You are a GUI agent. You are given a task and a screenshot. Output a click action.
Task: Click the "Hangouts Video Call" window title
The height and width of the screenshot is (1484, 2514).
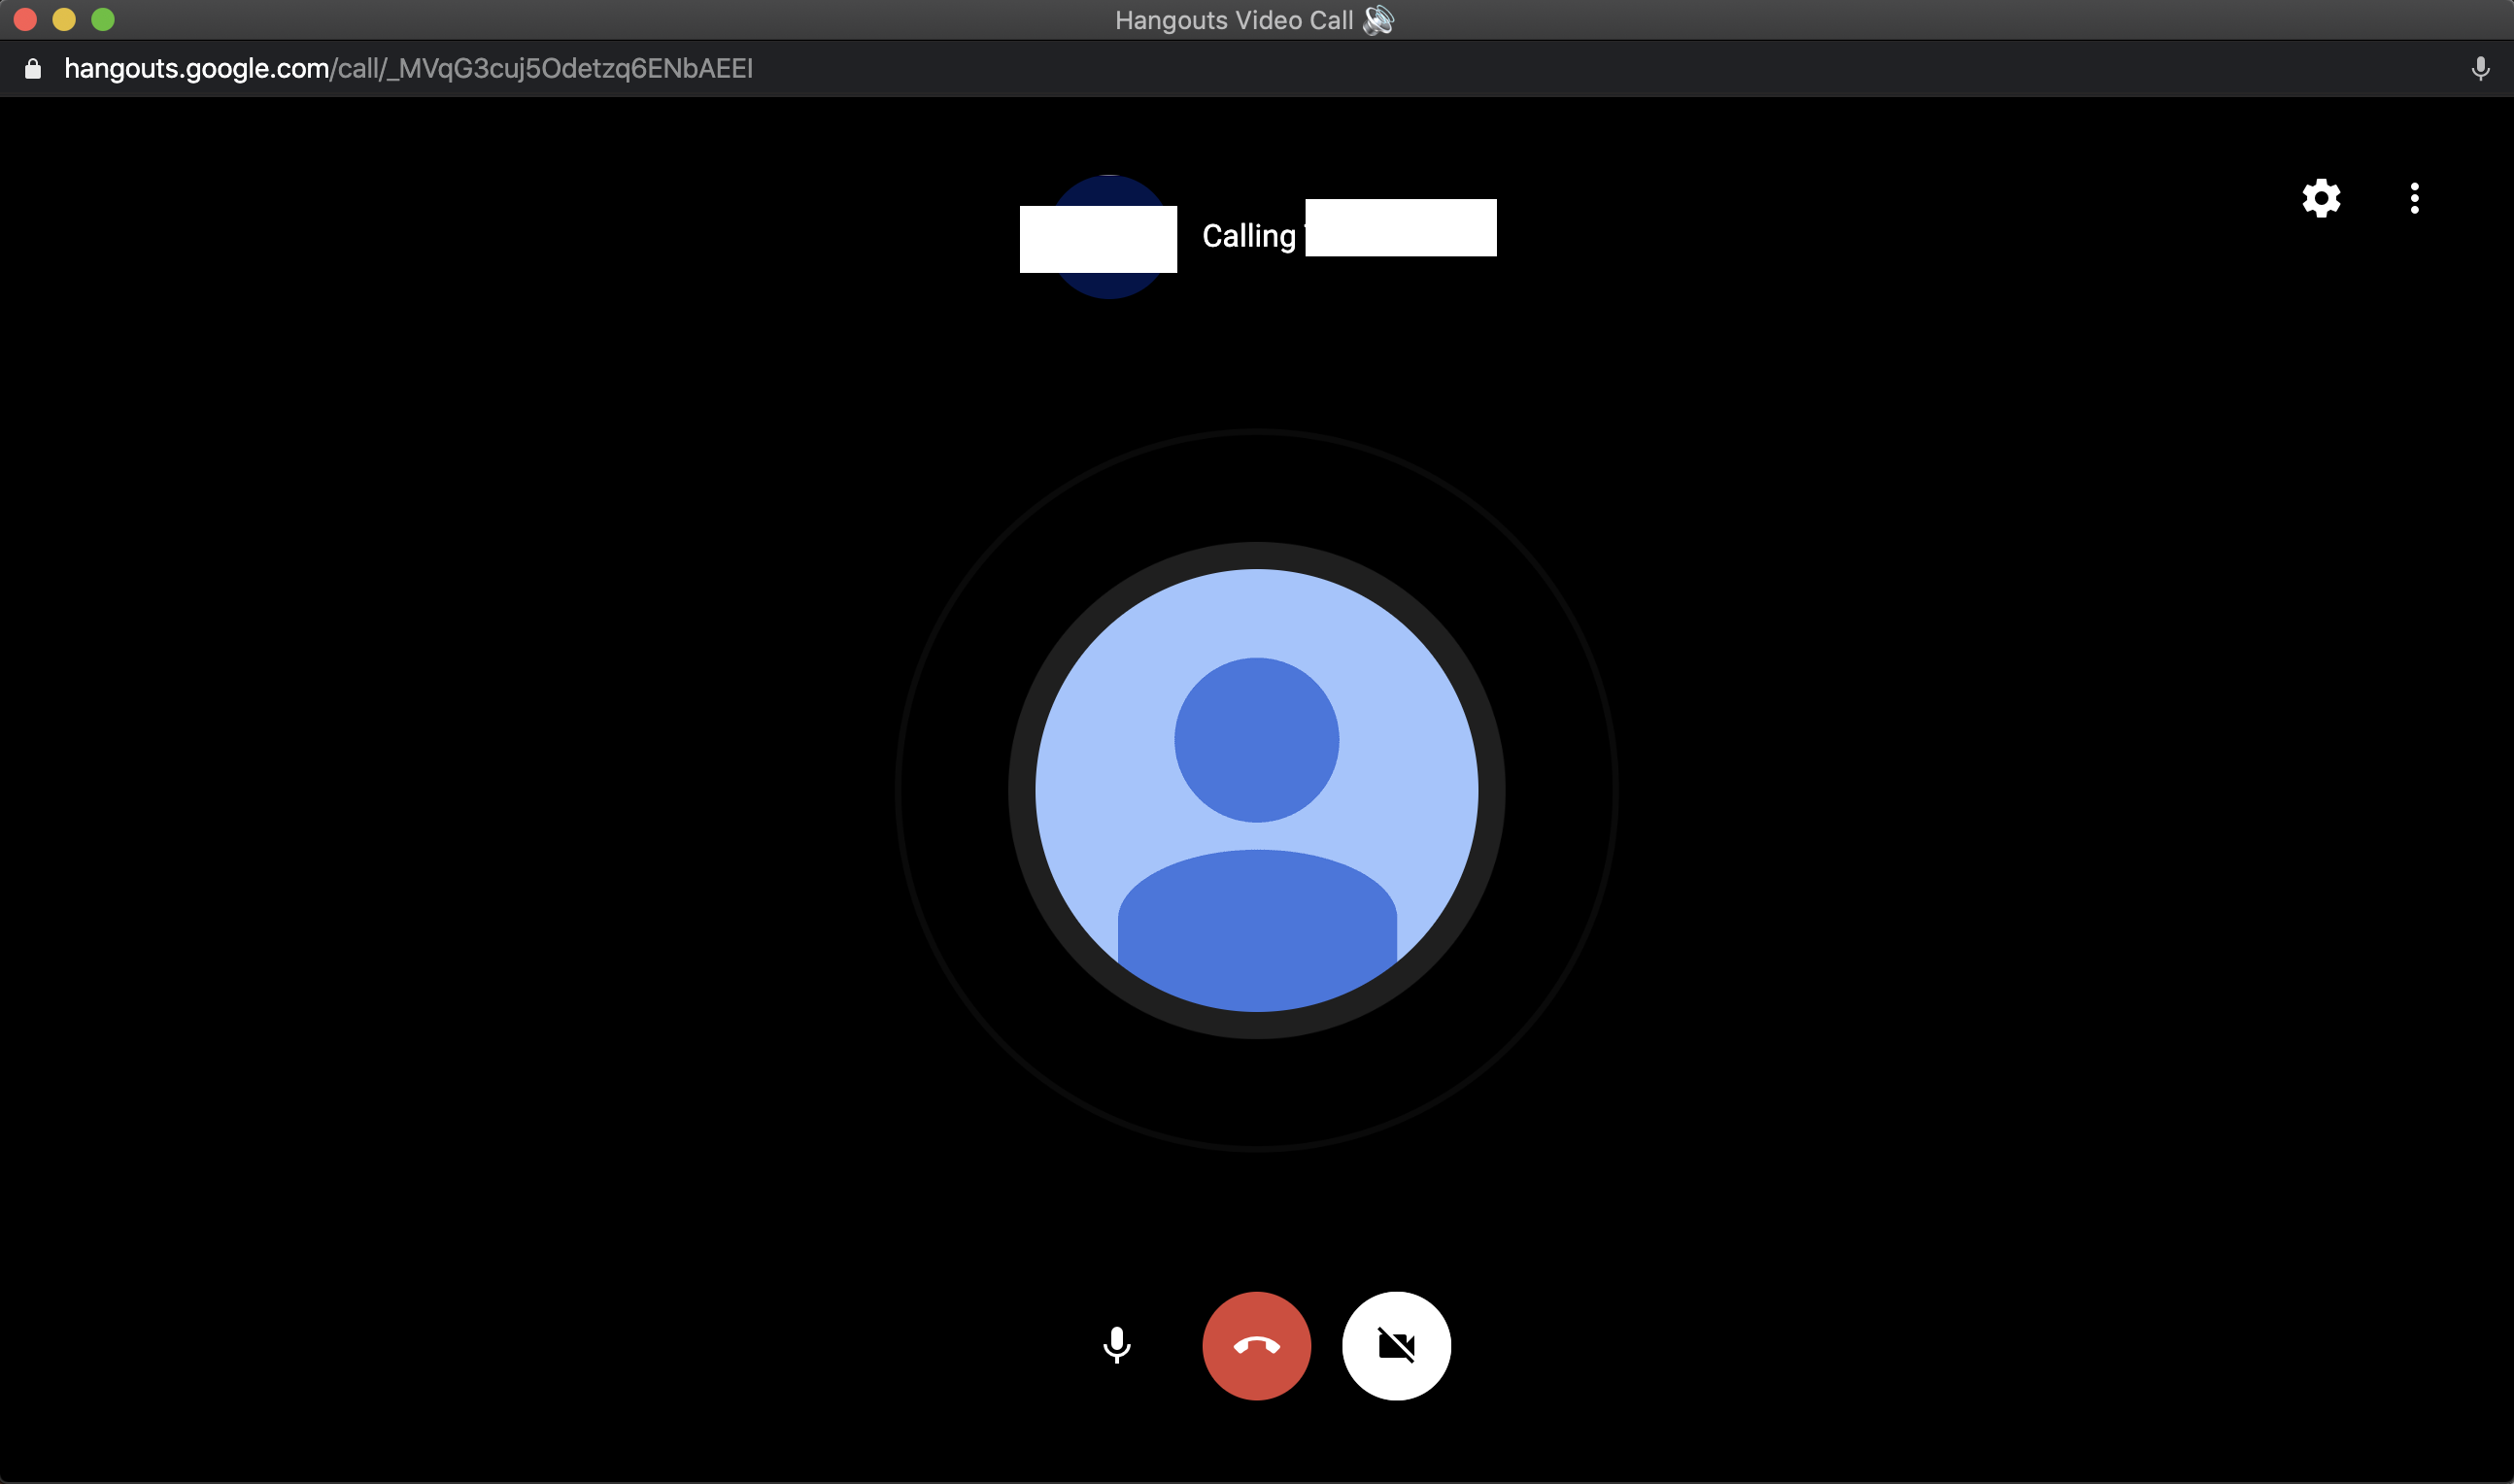click(x=1234, y=20)
